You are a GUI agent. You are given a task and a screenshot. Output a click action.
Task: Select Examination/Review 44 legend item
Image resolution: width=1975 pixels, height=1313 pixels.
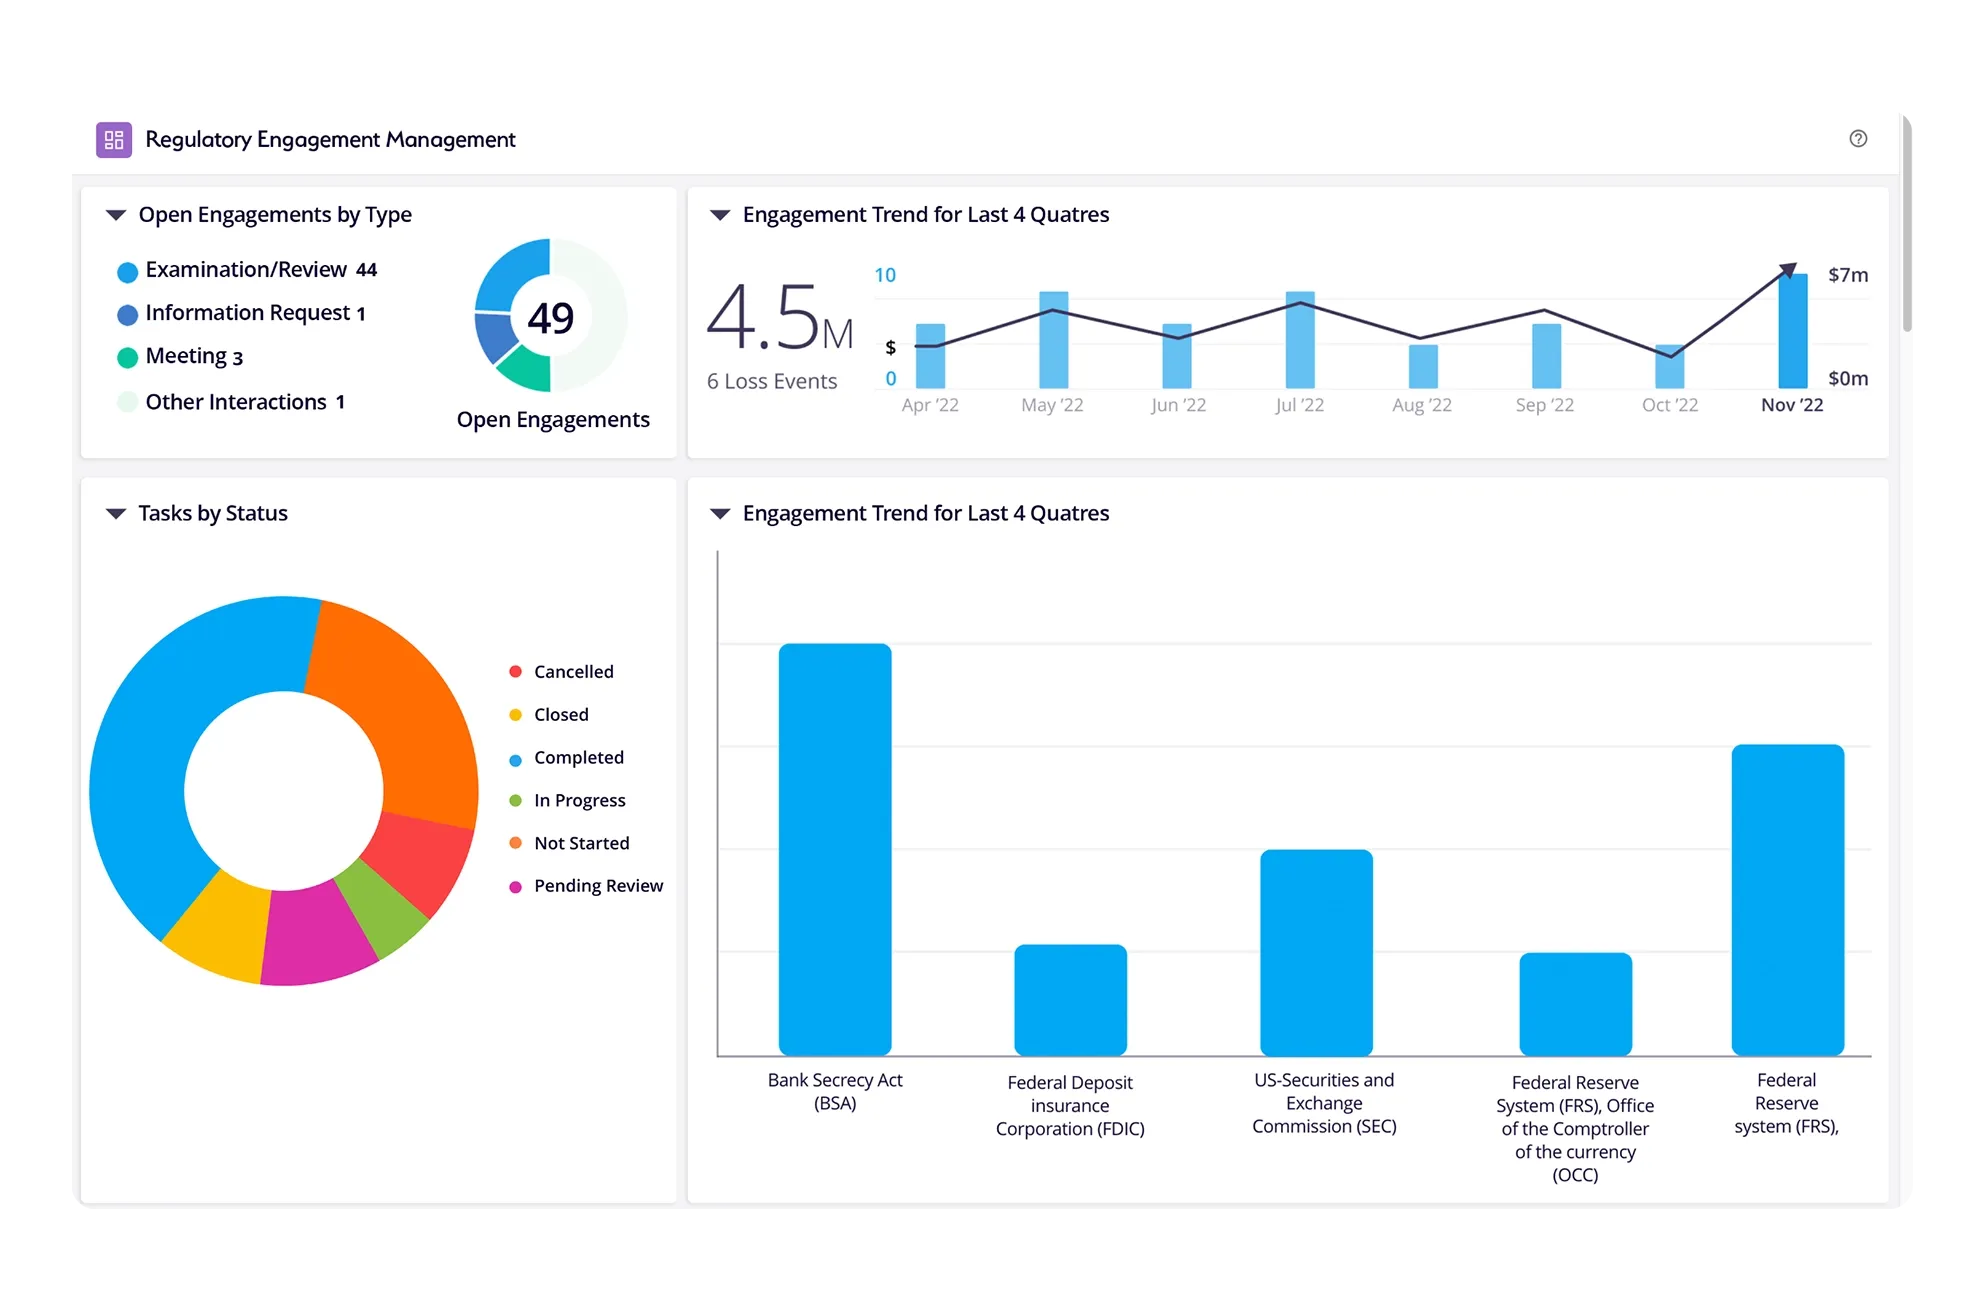click(x=259, y=270)
